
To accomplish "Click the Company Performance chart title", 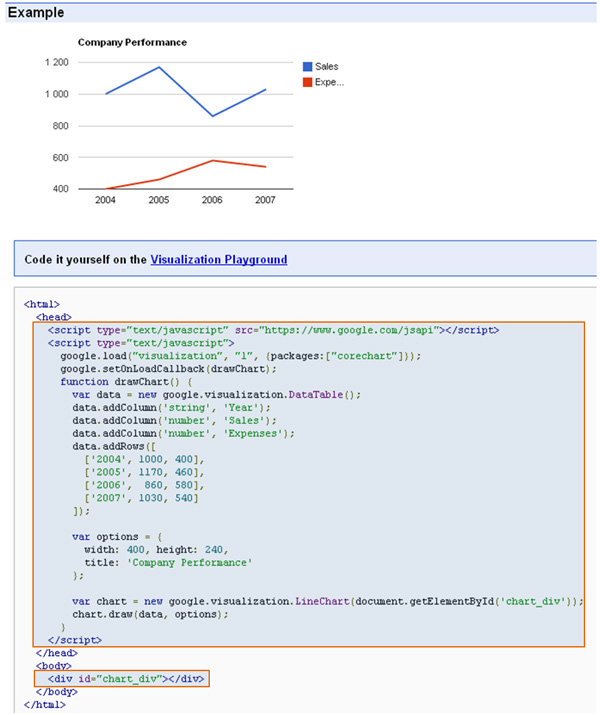I will pos(132,42).
